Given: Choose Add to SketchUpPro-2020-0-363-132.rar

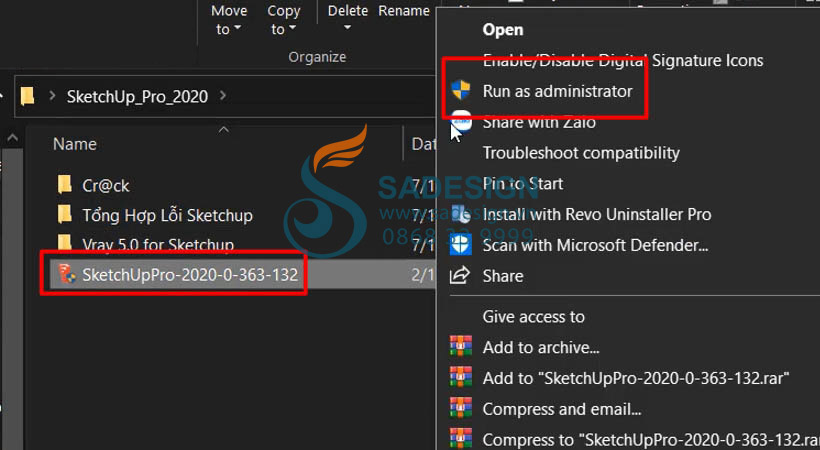Looking at the screenshot, I should (635, 378).
